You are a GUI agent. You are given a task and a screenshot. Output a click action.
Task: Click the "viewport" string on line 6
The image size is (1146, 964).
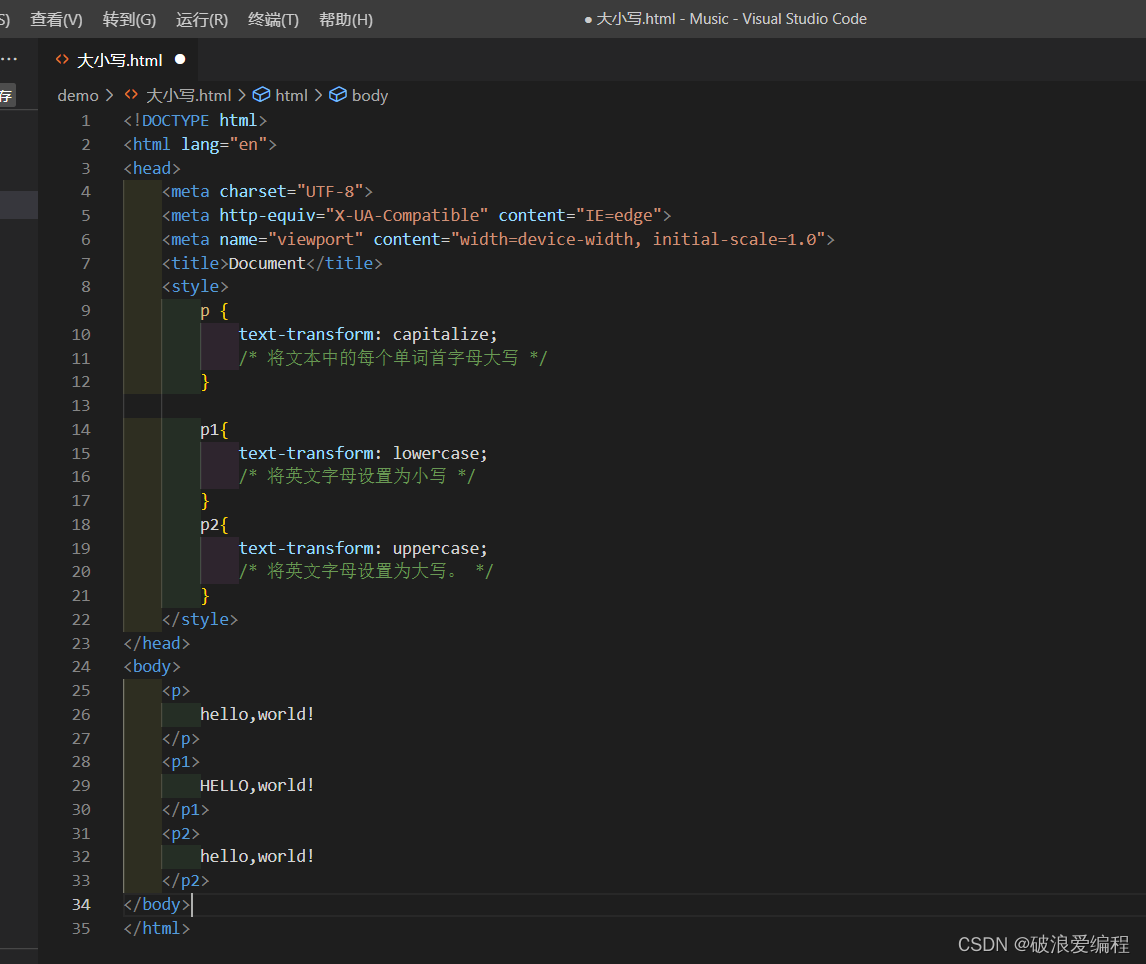(x=316, y=240)
